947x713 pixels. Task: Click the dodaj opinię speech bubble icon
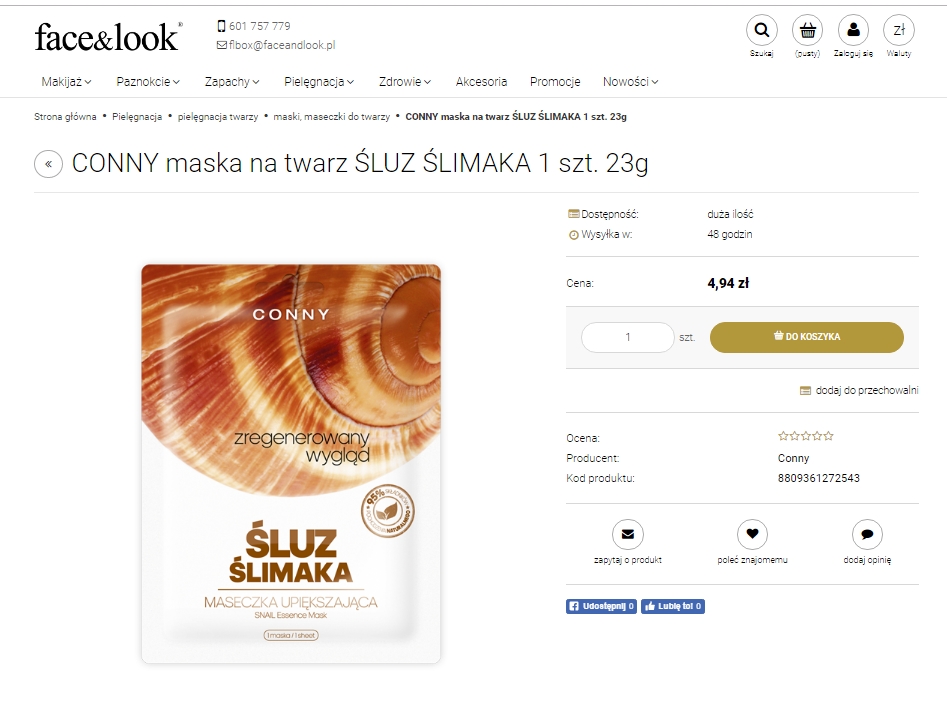click(867, 534)
